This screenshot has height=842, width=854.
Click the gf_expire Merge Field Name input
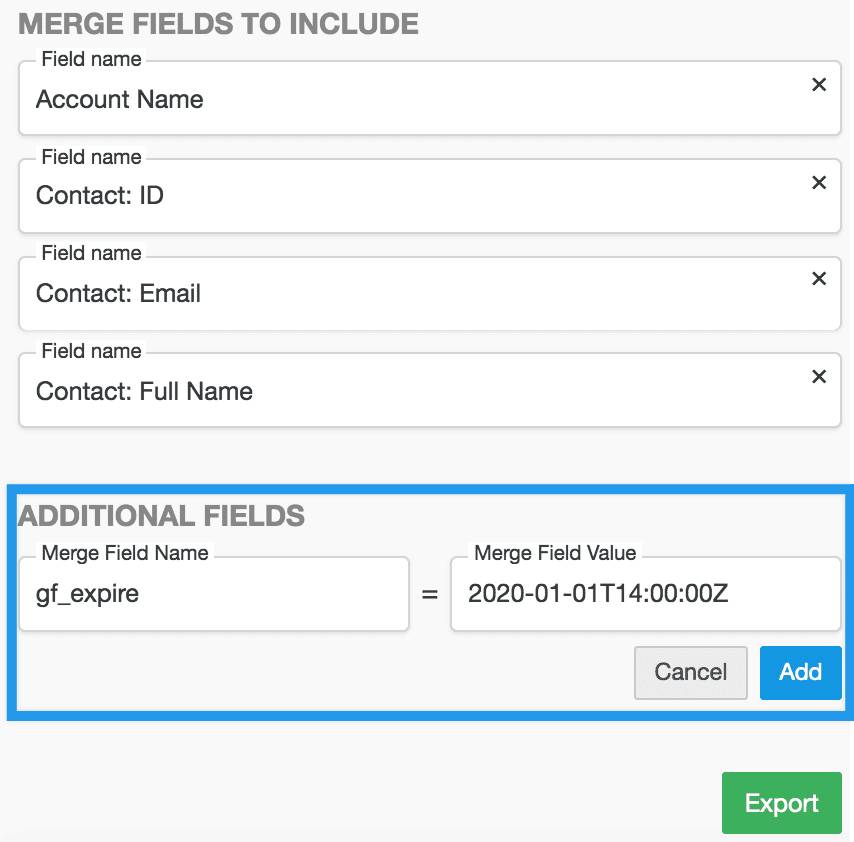point(214,594)
